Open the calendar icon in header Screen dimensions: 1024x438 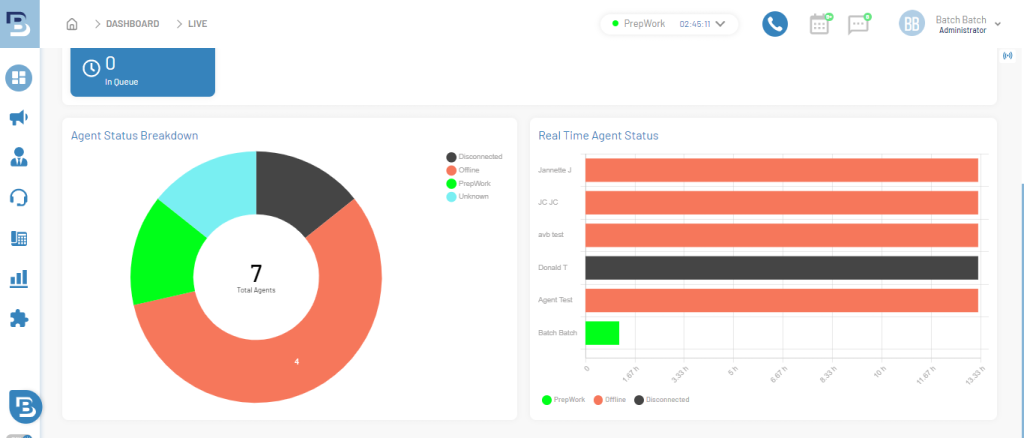point(820,24)
